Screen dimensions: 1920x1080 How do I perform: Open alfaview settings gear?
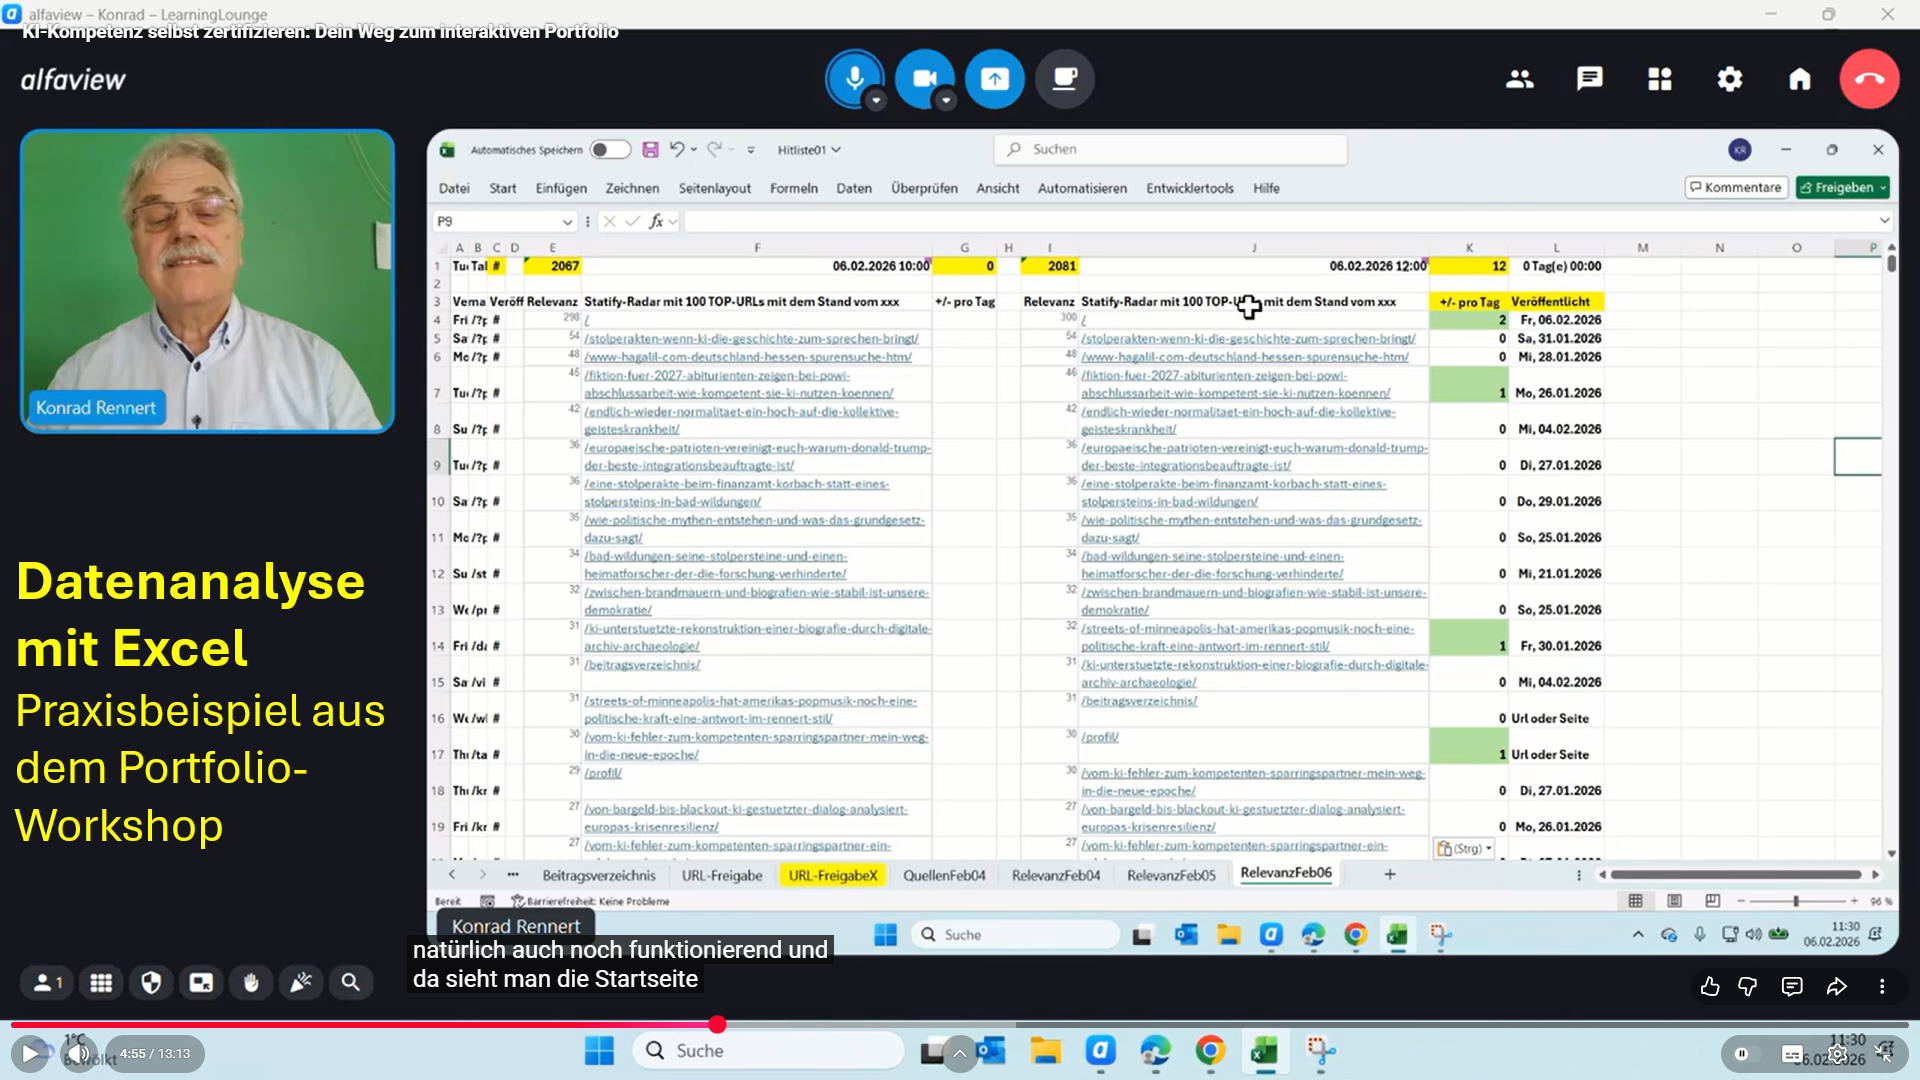(1729, 79)
